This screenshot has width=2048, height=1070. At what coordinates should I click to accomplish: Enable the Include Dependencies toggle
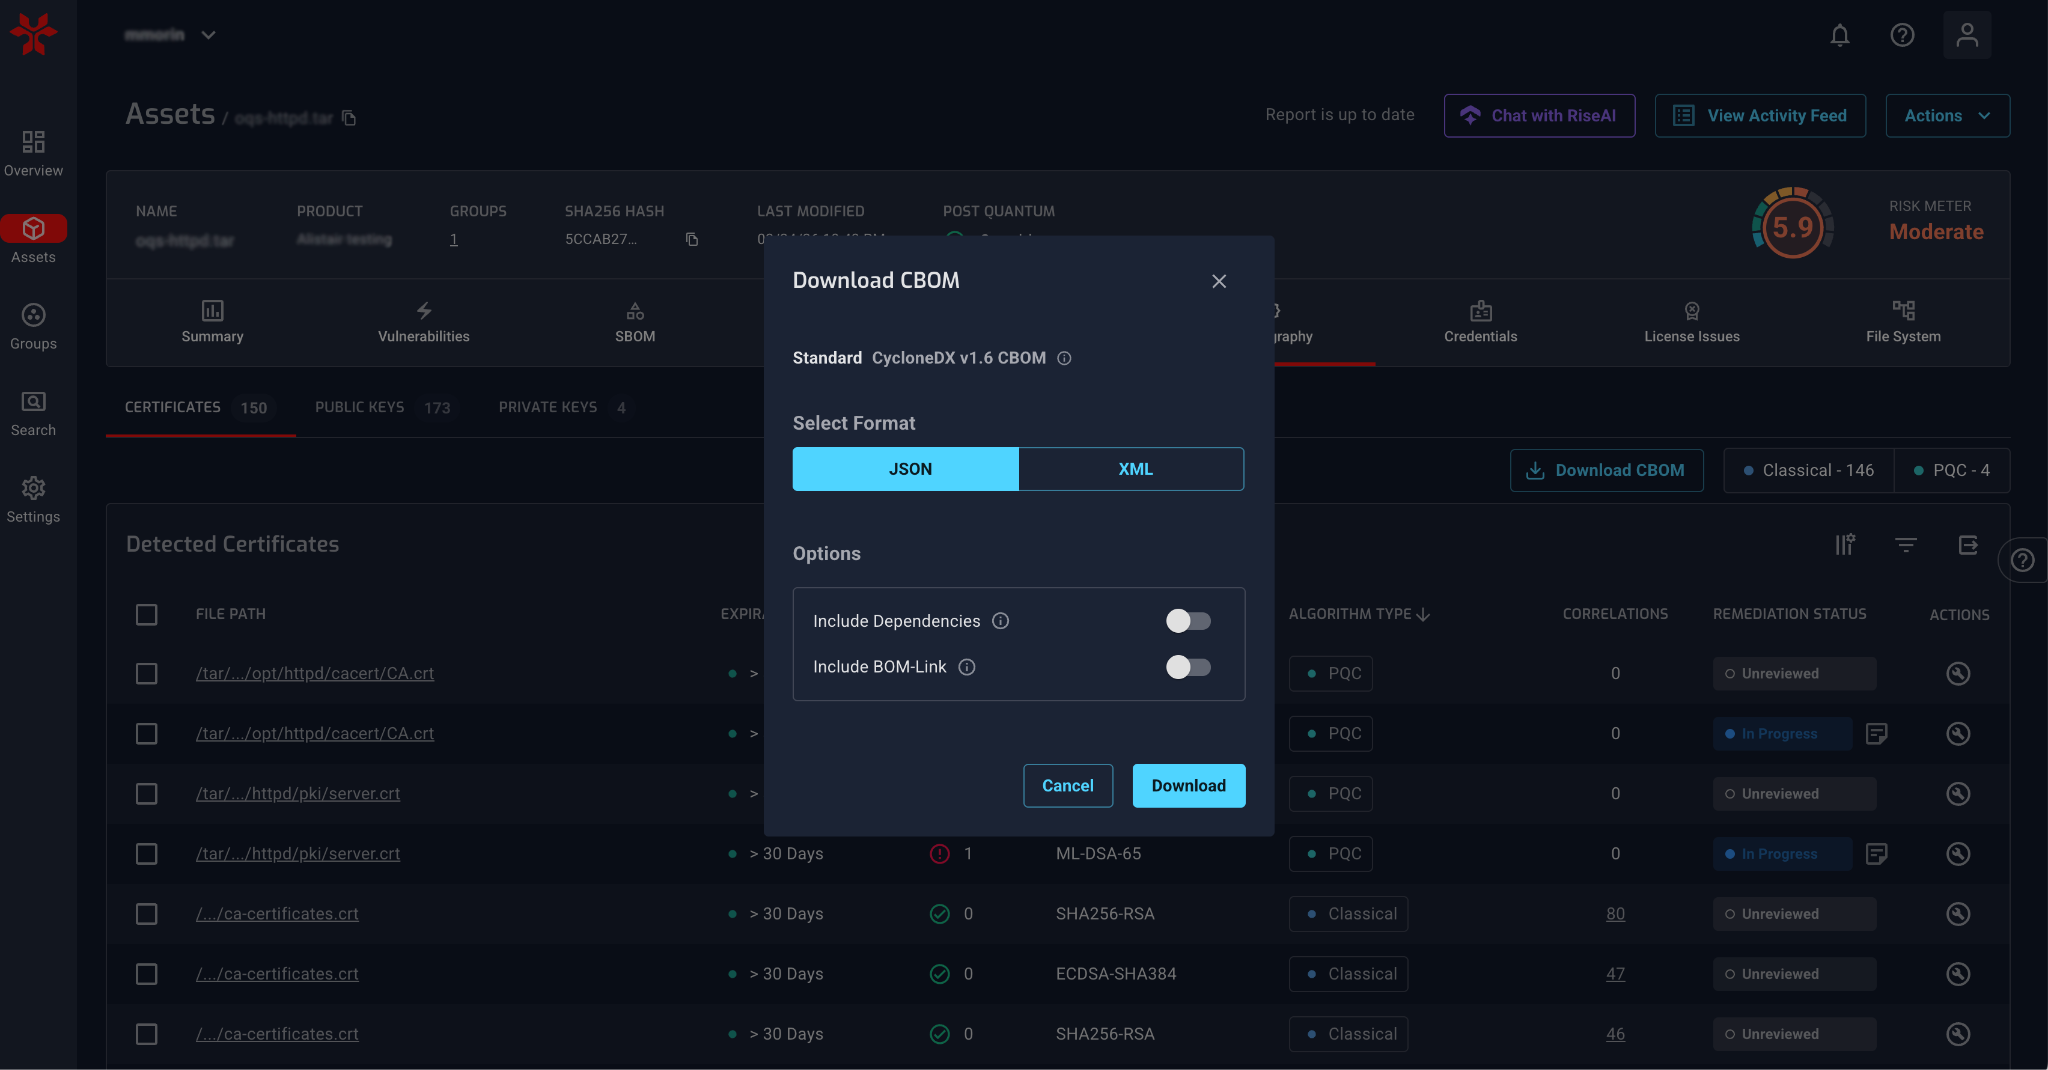click(x=1188, y=621)
